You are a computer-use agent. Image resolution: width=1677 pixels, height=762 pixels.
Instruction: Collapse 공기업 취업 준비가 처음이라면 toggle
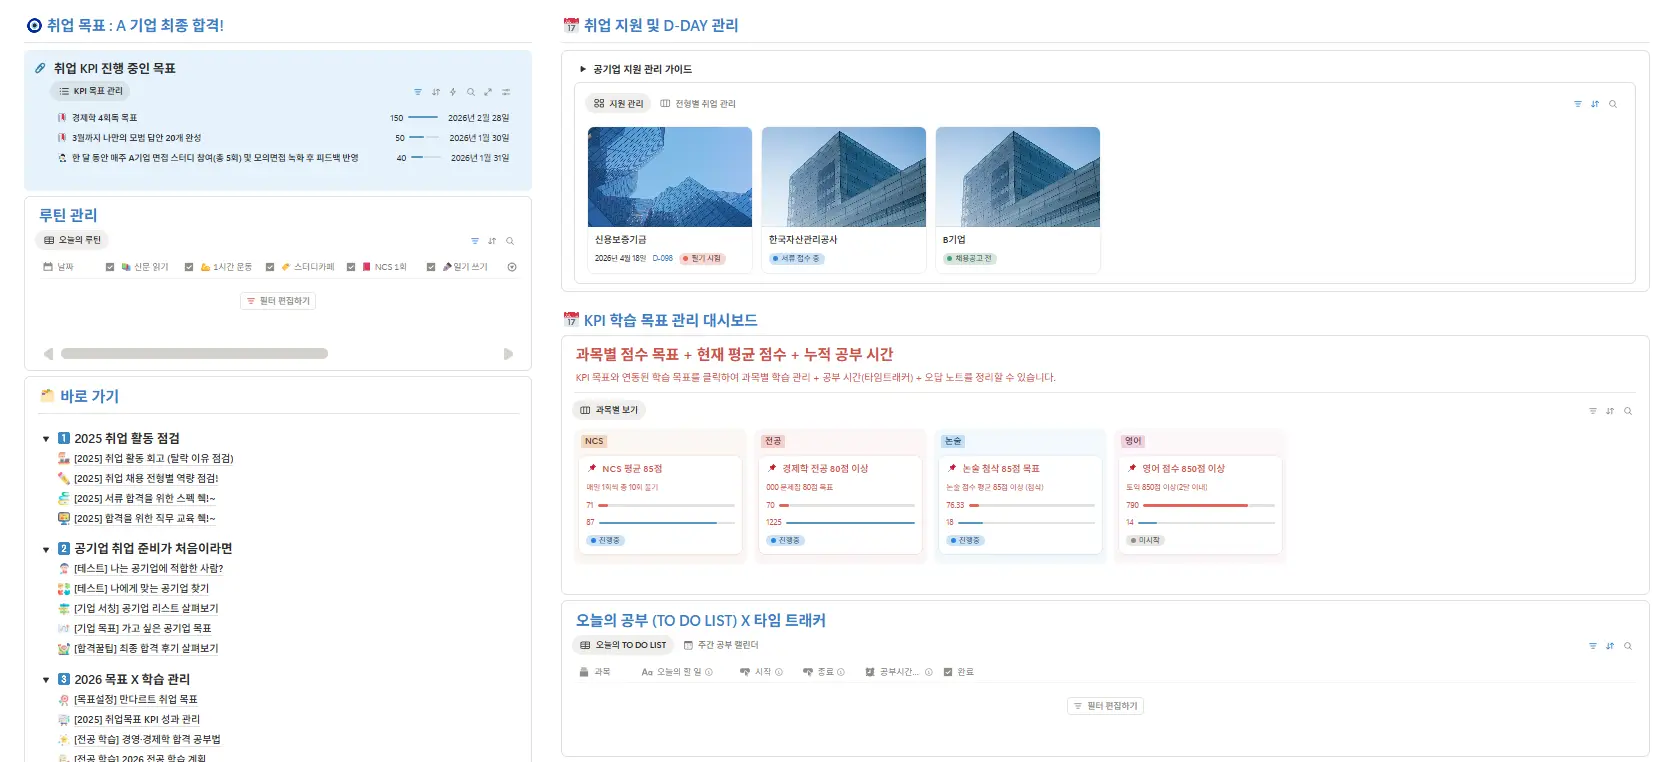[x=46, y=549]
